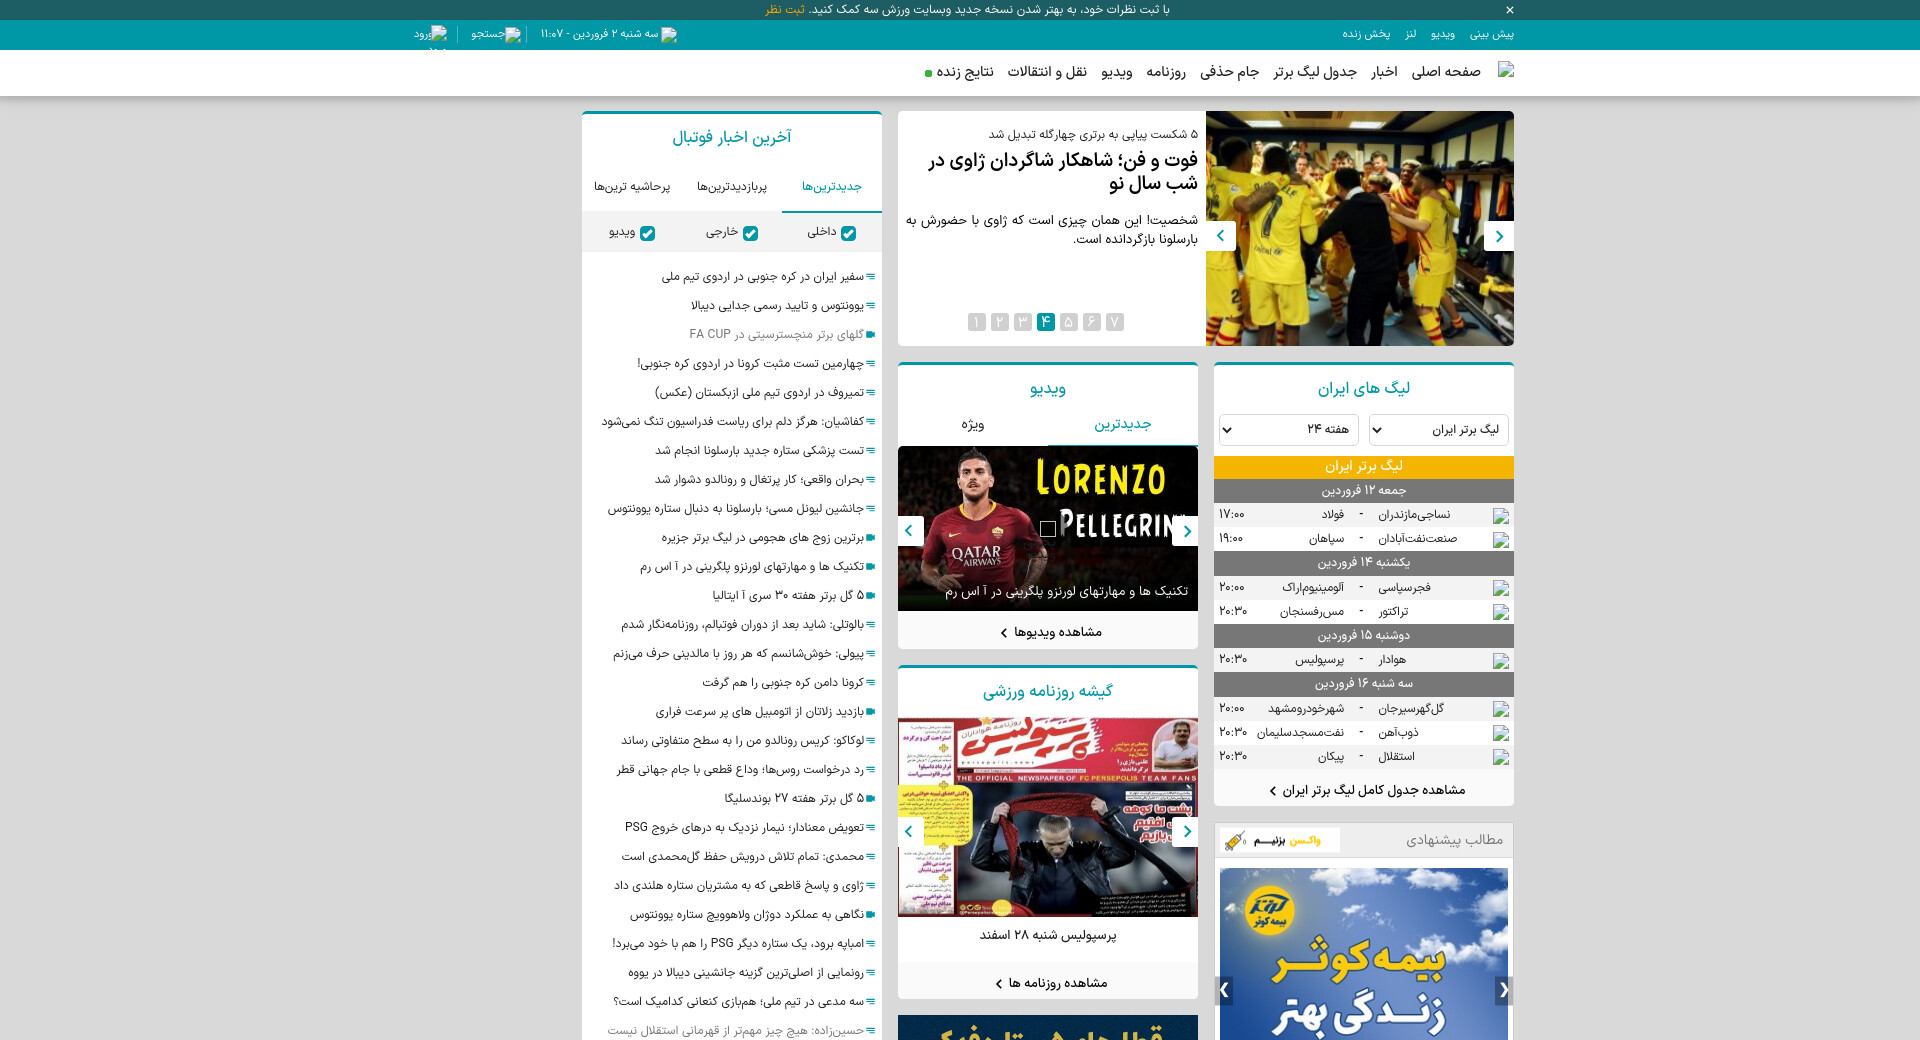
Task: Click مشاهده ویدیوها link
Action: 1051,632
